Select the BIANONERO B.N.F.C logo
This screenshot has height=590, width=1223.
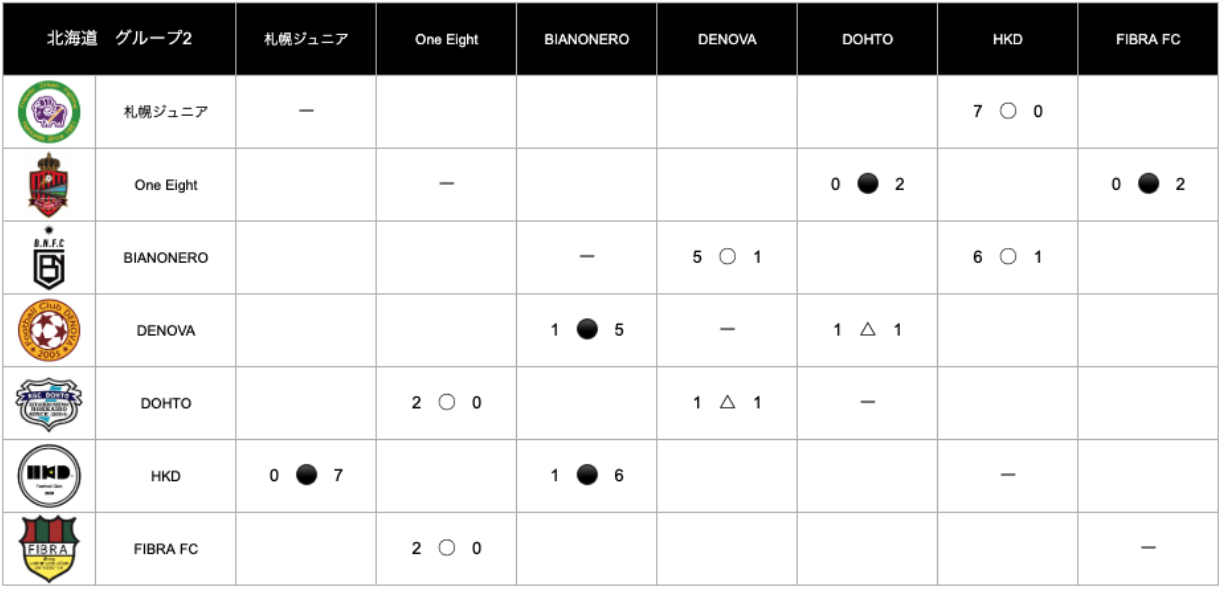point(49,258)
